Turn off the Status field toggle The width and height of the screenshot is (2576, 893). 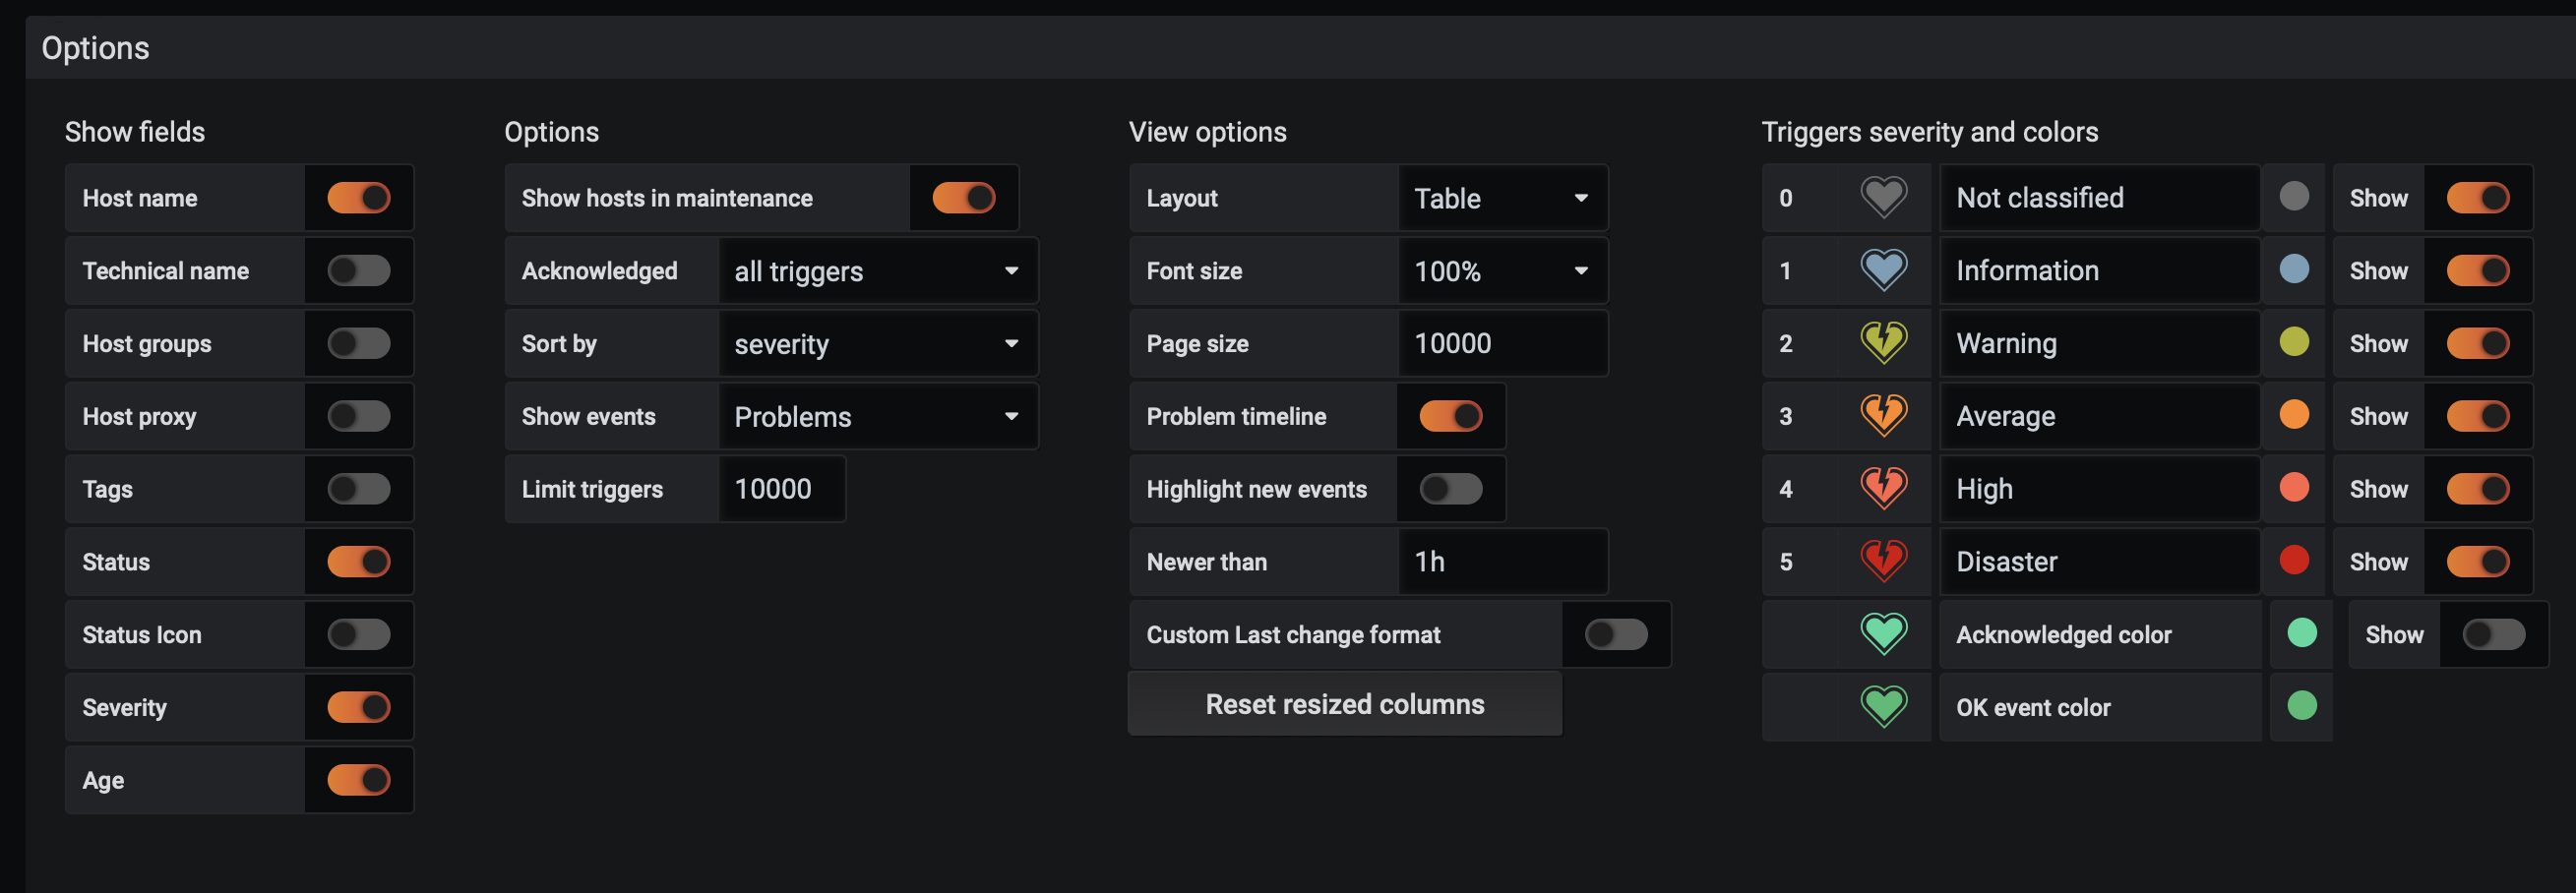[x=359, y=562]
